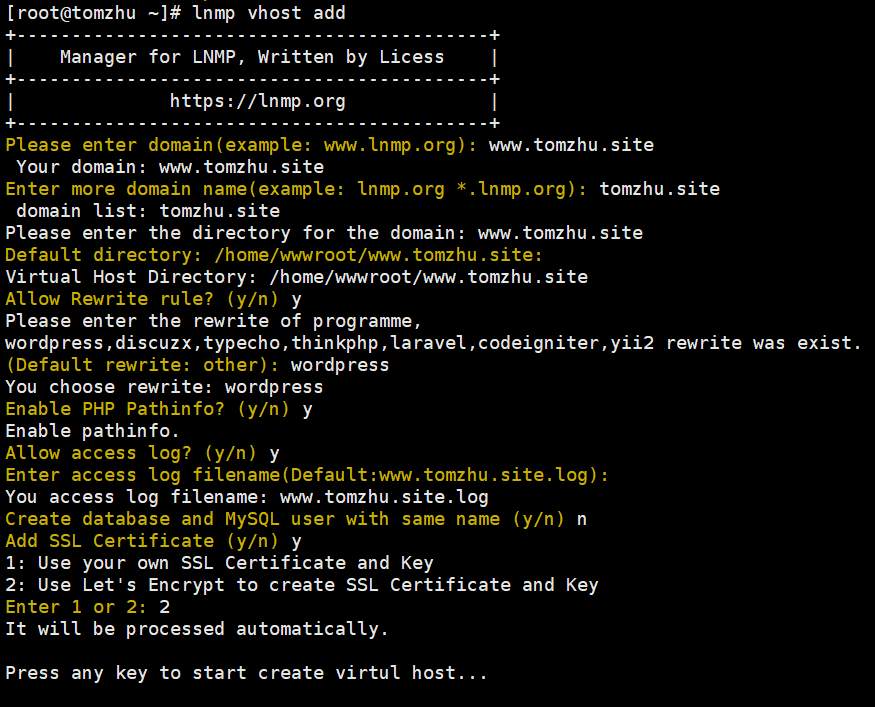This screenshot has width=875, height=707.
Task: Click the 'Manager for LNMP' banner title
Action: coord(252,57)
